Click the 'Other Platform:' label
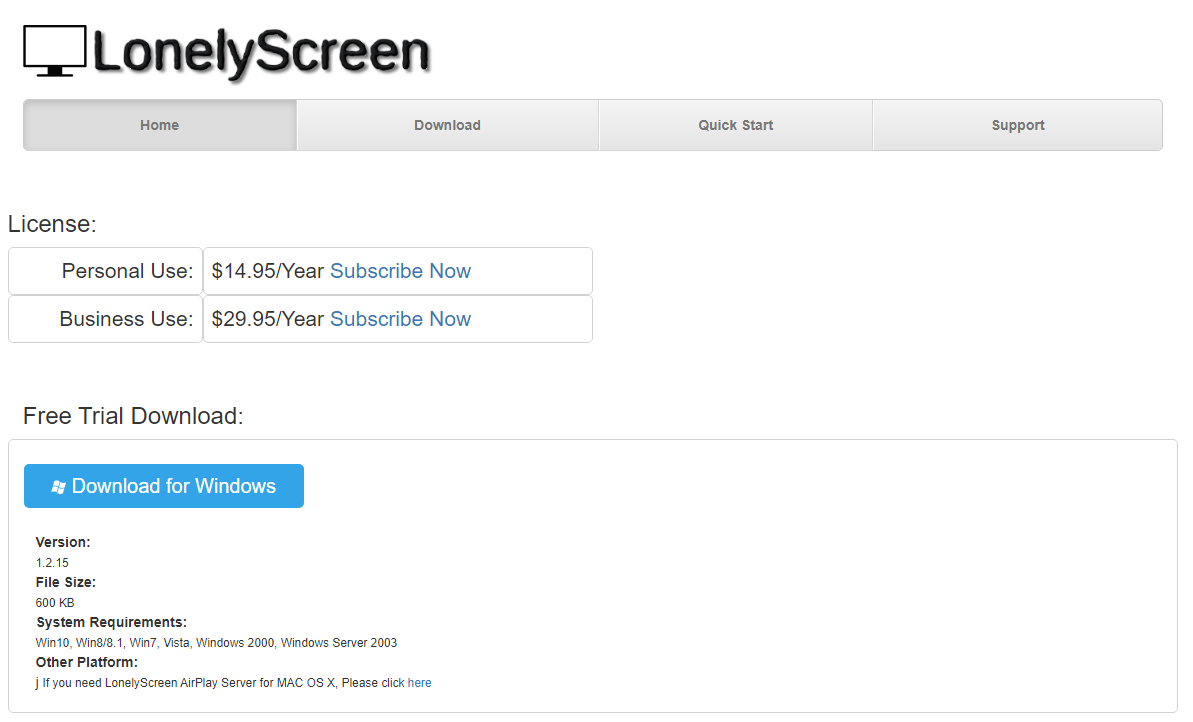The width and height of the screenshot is (1193, 722). pos(87,662)
